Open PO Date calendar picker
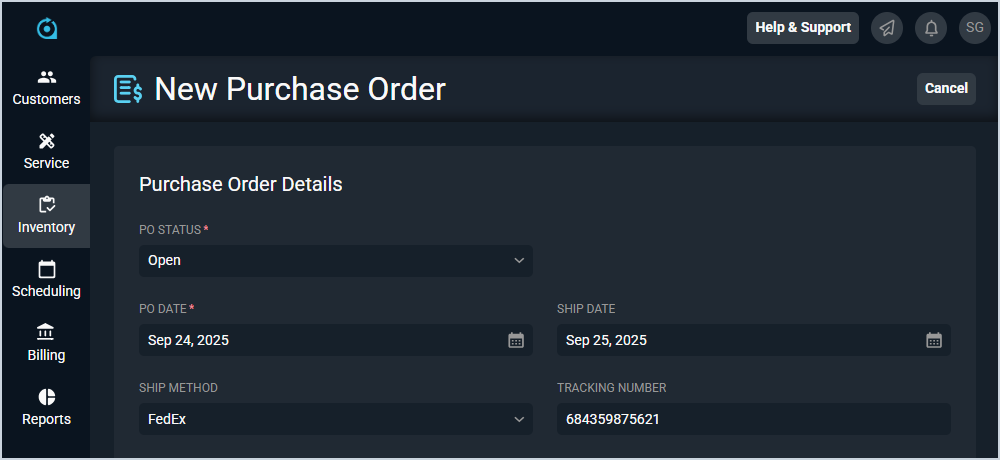1000x460 pixels. click(516, 340)
